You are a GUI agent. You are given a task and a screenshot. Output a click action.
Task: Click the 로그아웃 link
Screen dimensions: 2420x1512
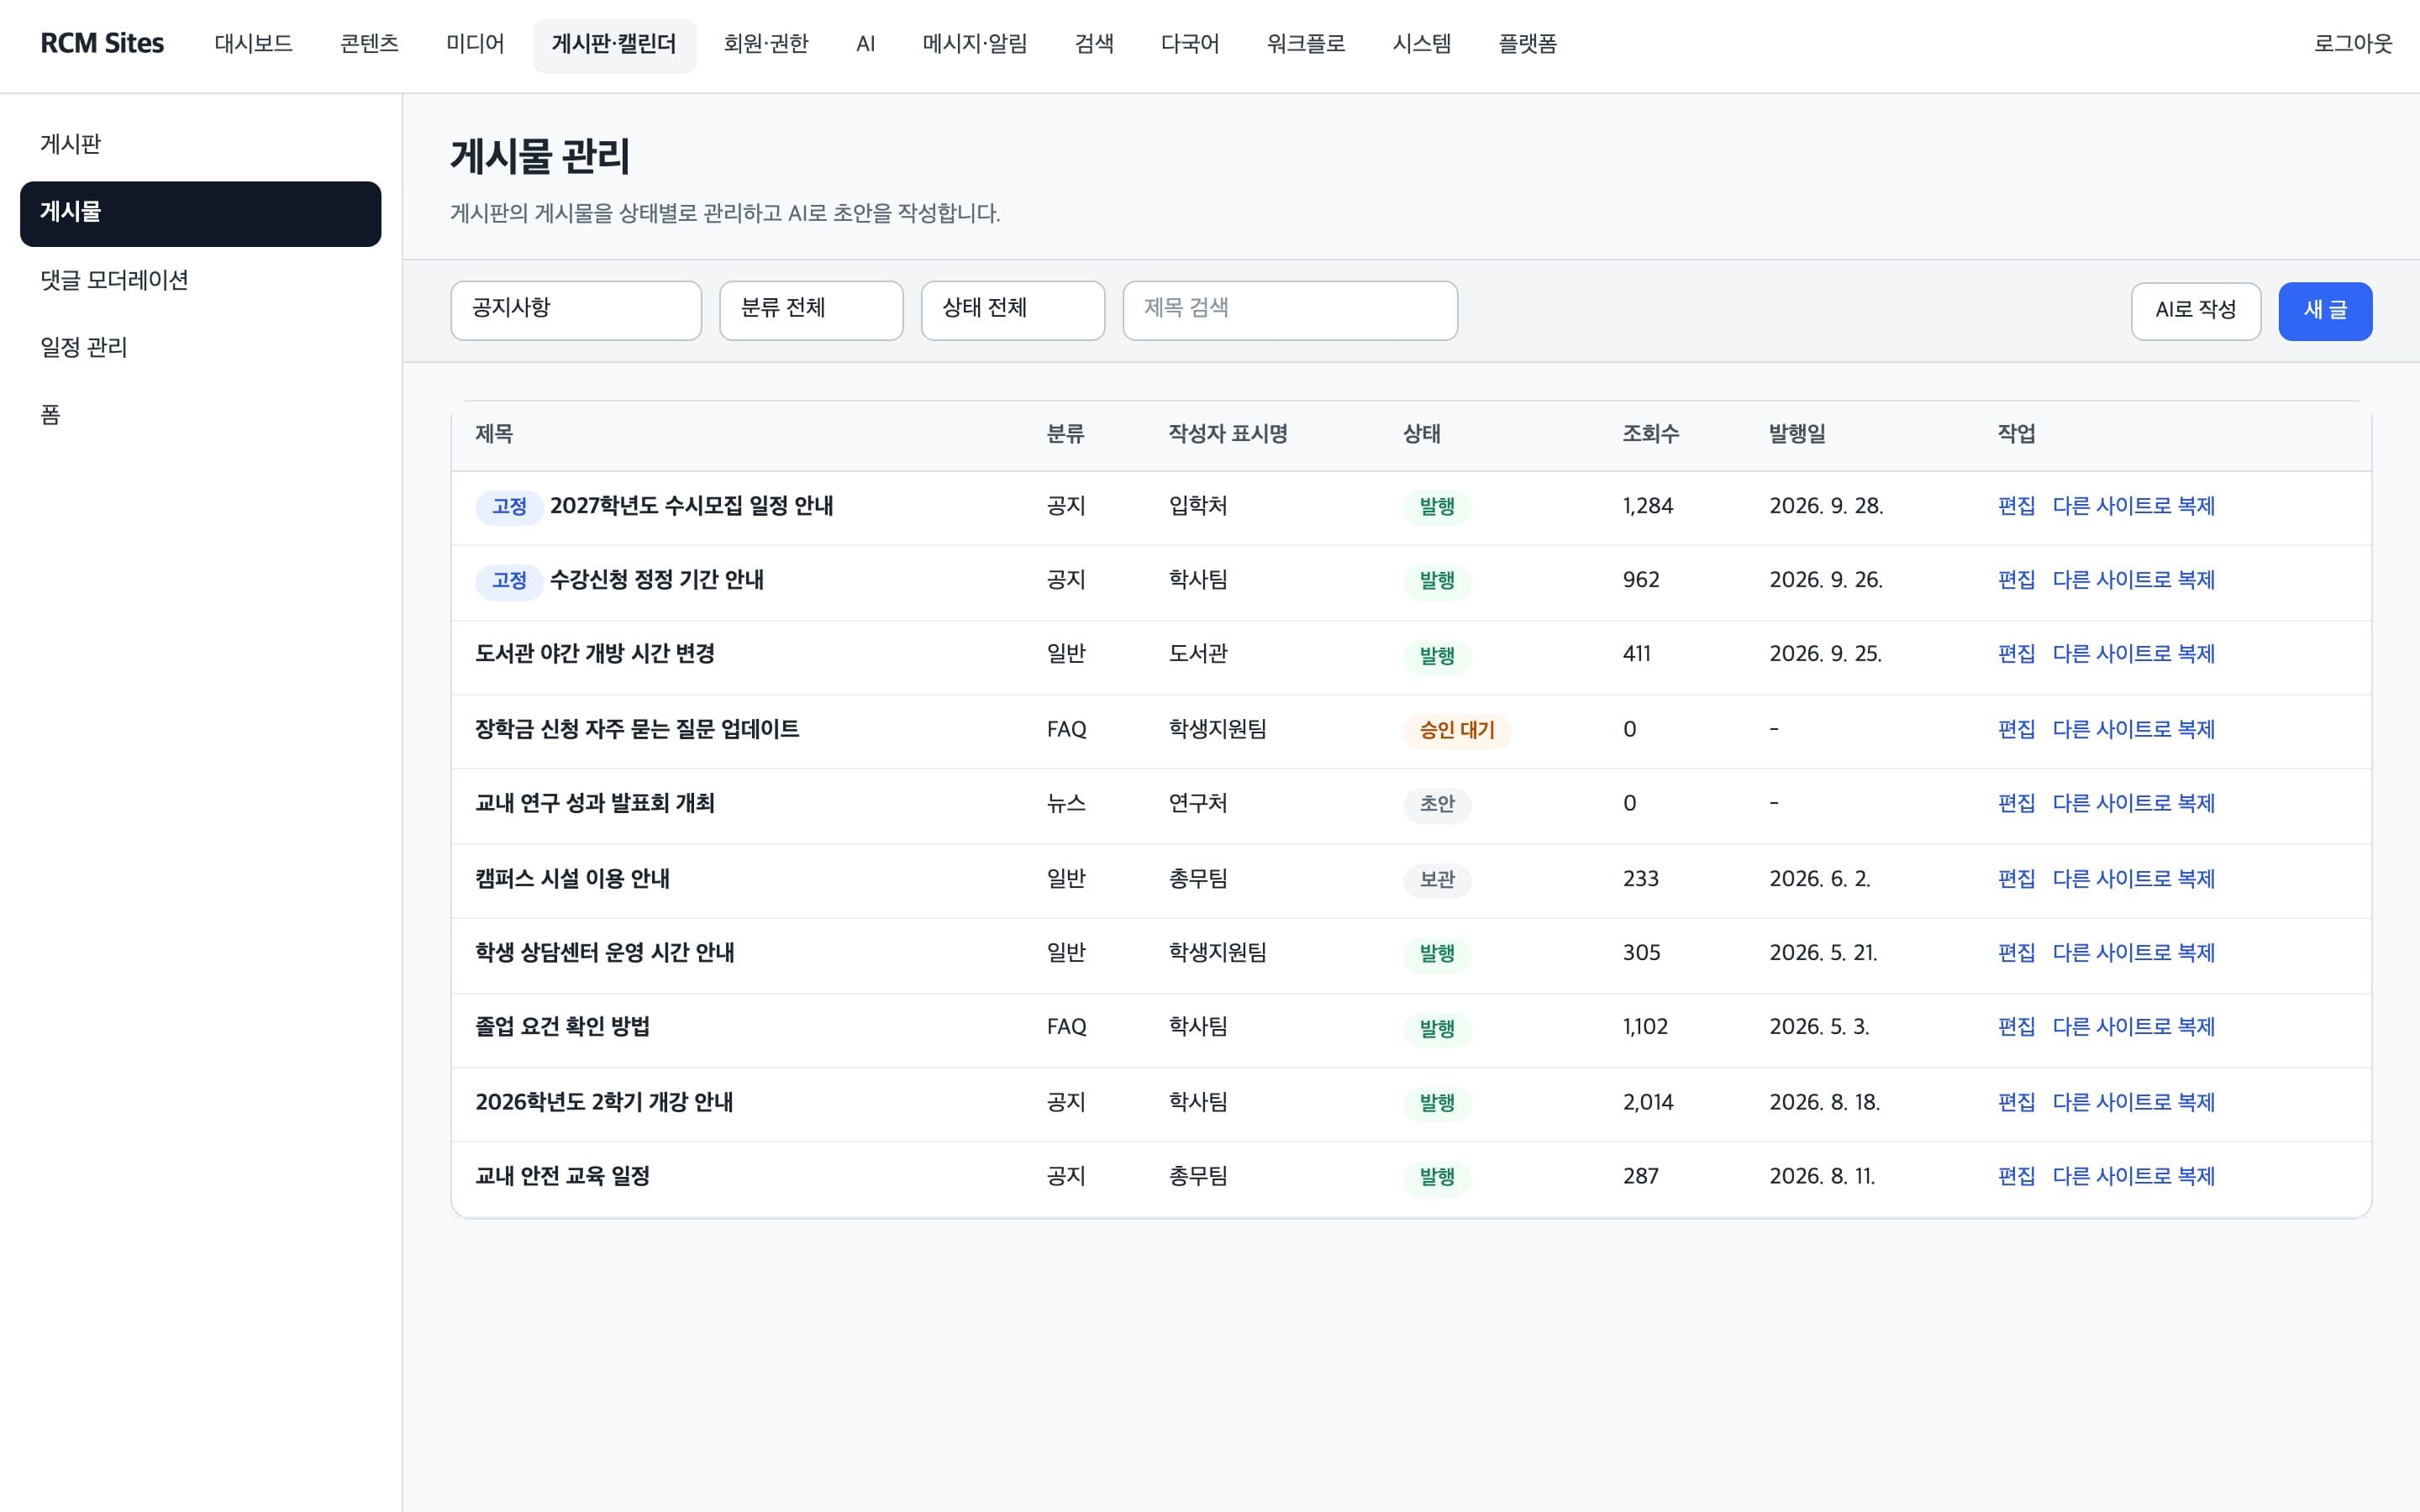click(2352, 44)
